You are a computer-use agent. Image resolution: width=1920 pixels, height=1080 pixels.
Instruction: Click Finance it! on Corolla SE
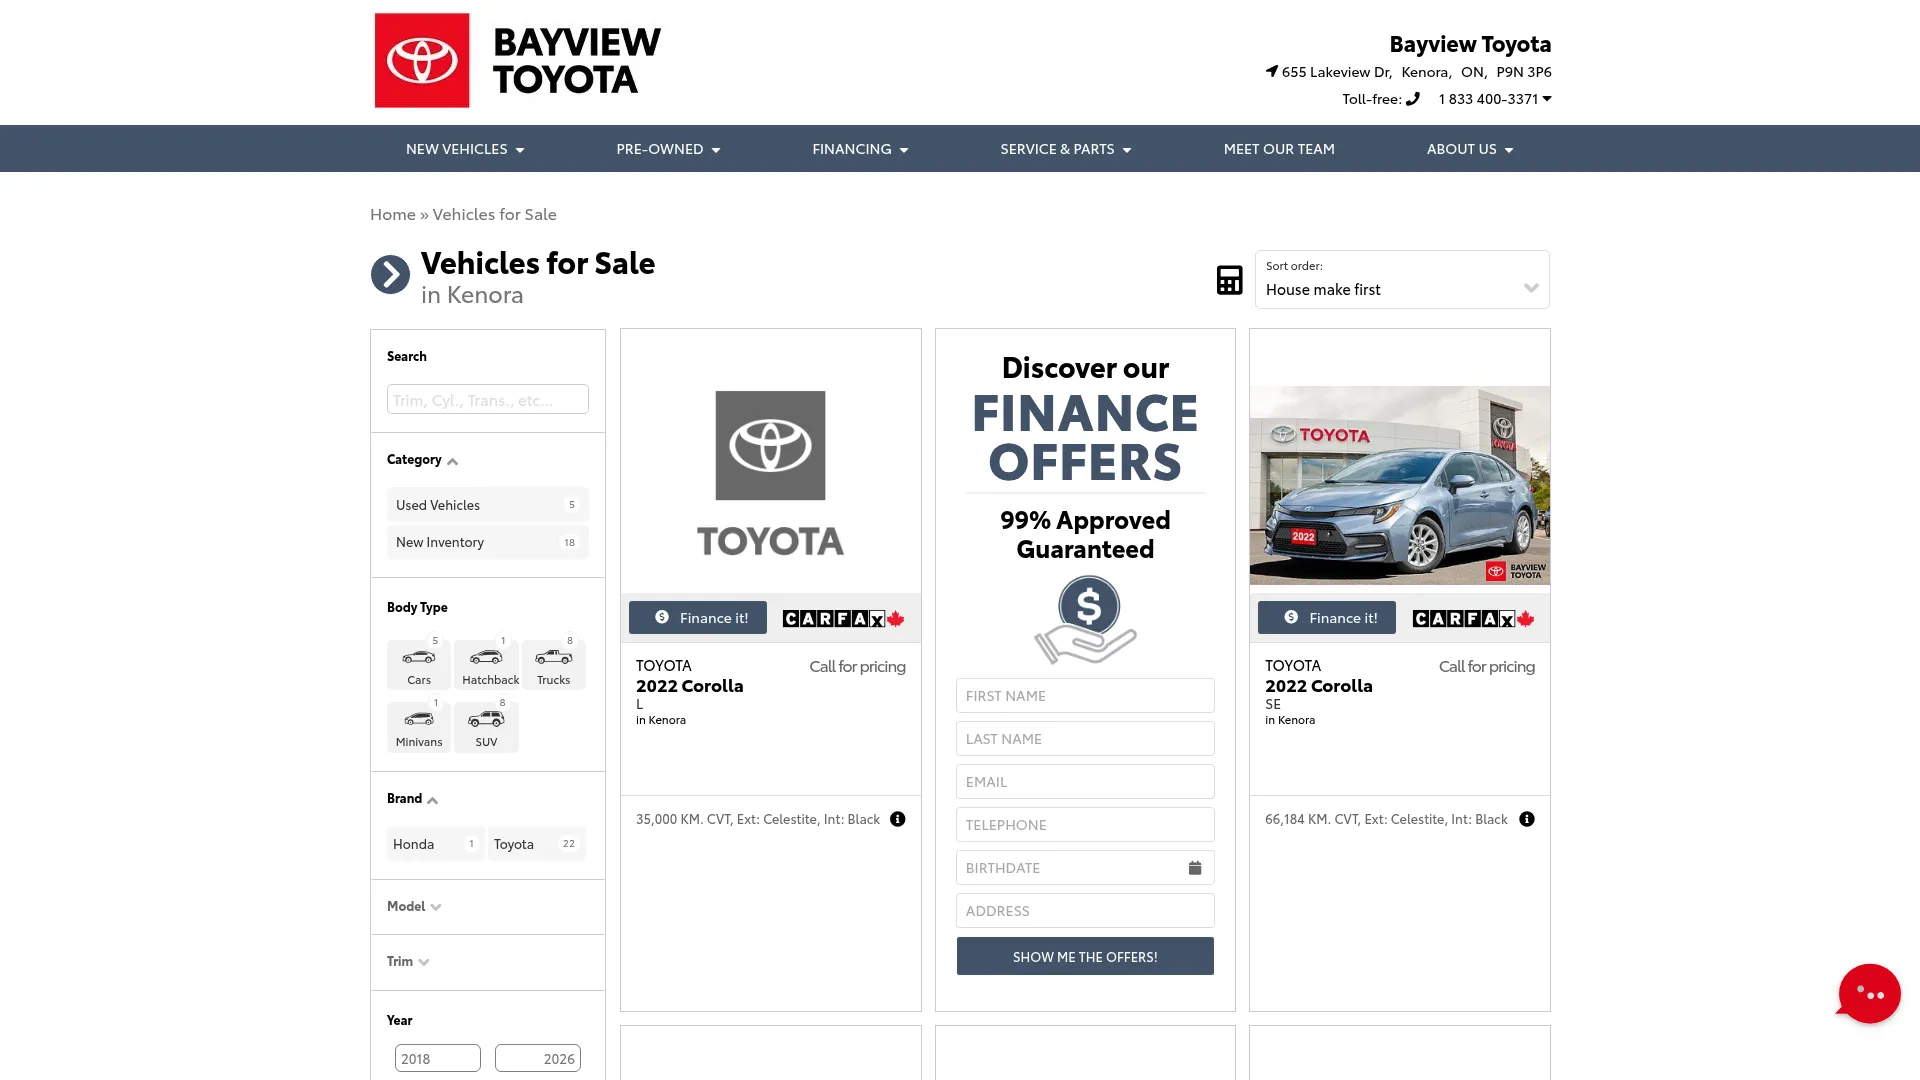point(1327,618)
